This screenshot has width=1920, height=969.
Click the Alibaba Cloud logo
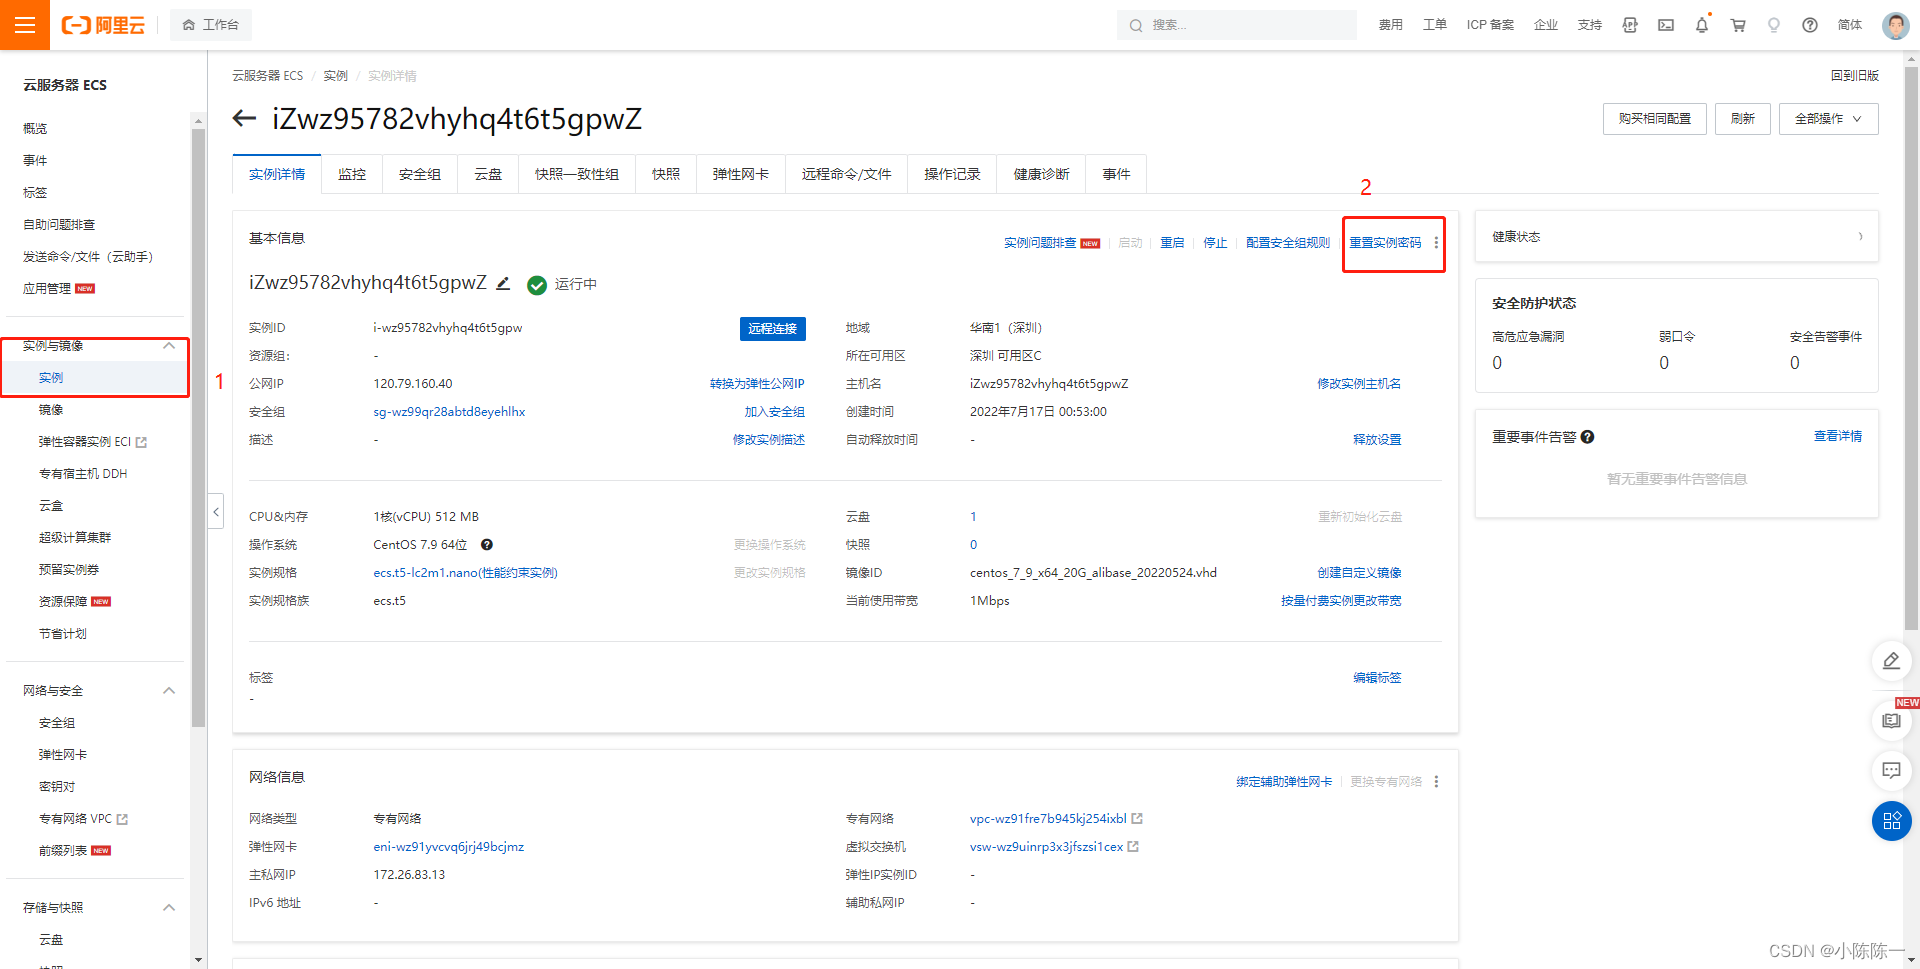click(x=103, y=25)
